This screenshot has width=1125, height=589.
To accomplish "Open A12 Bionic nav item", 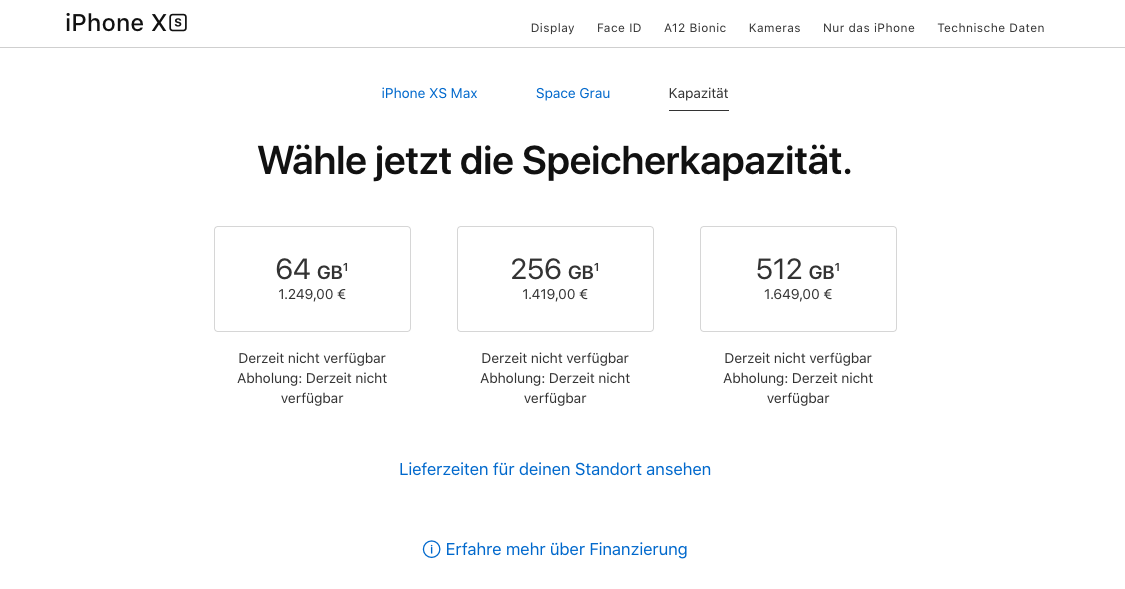I will tap(695, 28).
